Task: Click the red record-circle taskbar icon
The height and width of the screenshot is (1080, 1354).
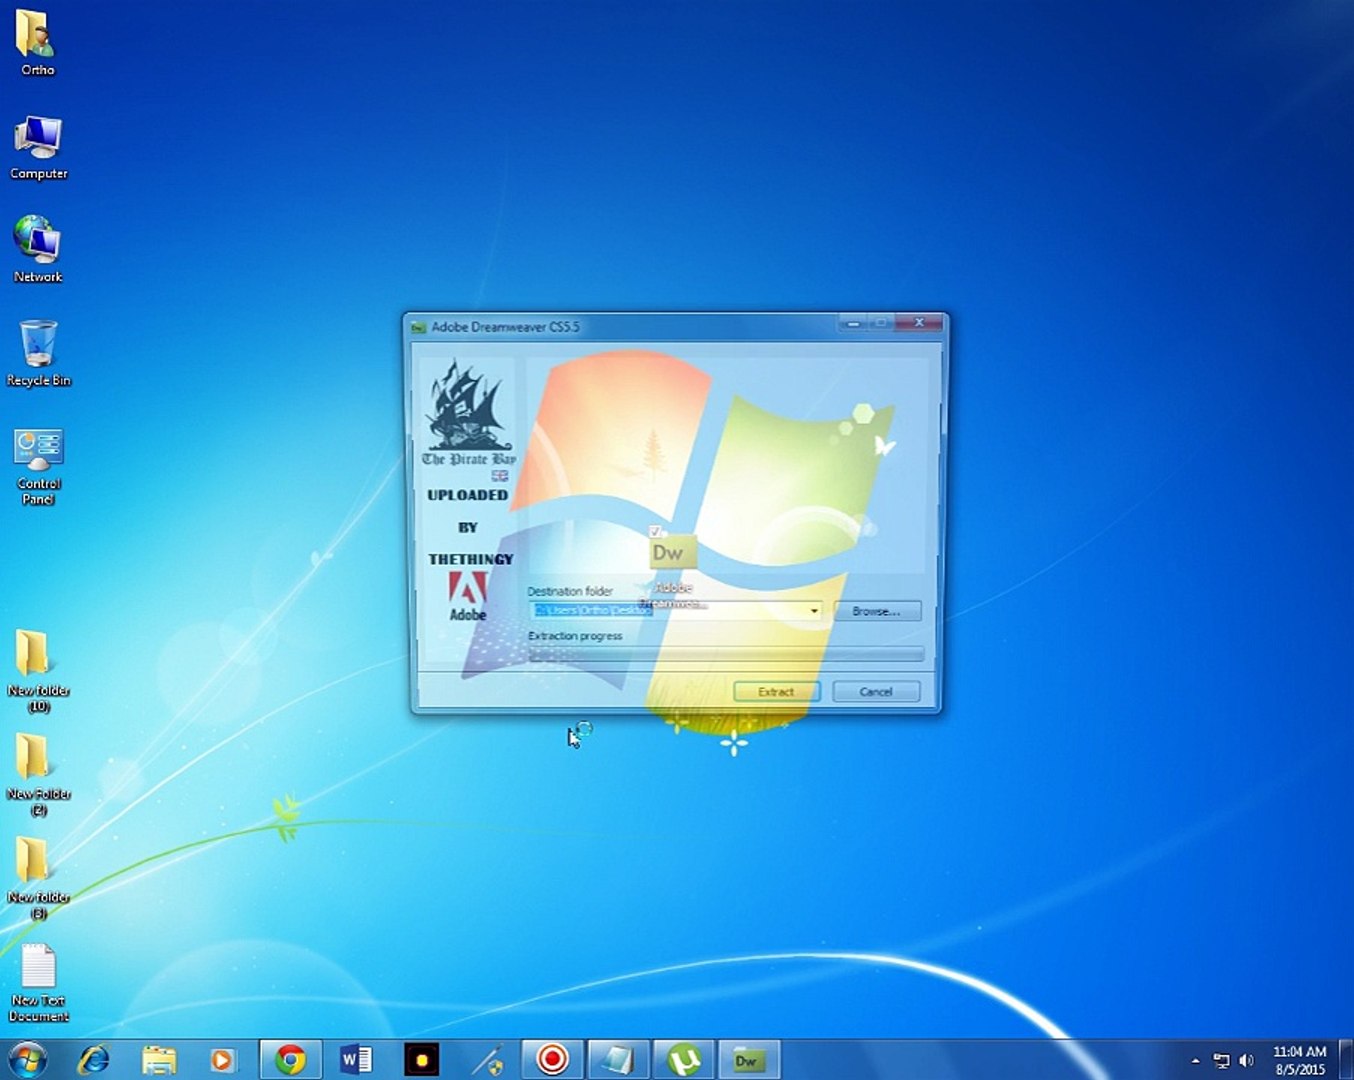Action: coord(552,1059)
